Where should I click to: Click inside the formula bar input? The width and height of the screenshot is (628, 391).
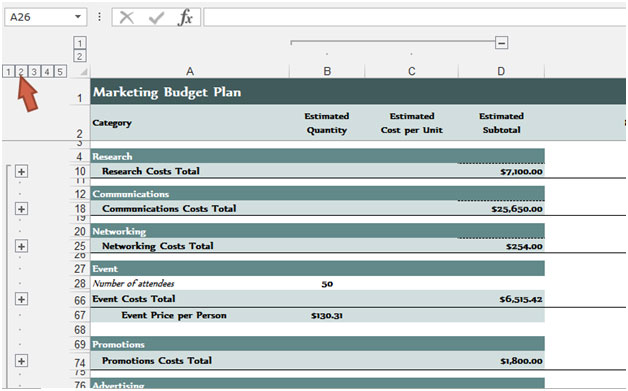(x=415, y=17)
